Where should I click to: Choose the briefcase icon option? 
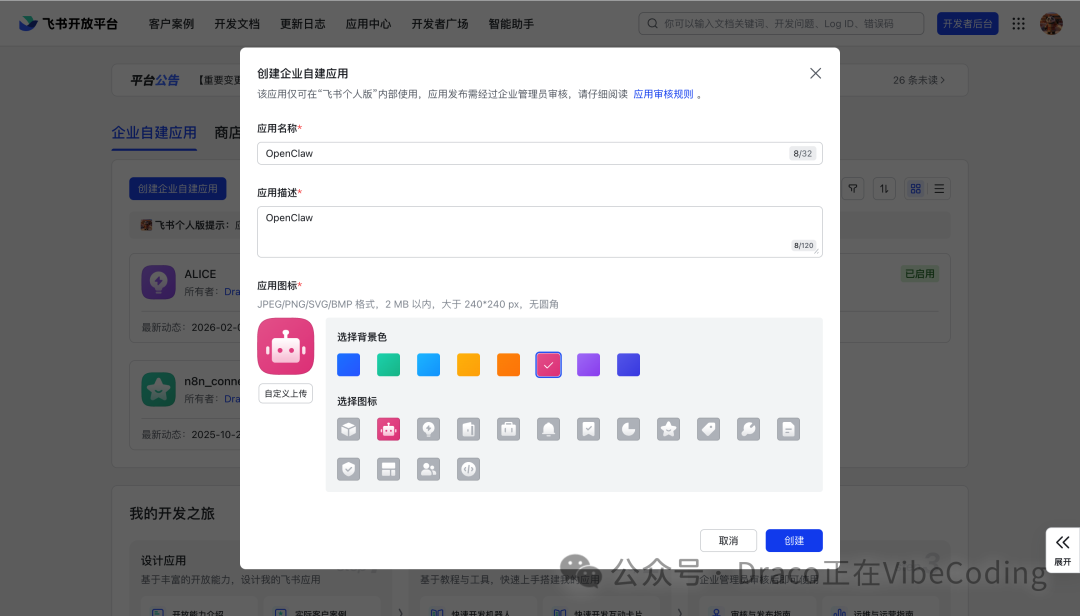(509, 428)
